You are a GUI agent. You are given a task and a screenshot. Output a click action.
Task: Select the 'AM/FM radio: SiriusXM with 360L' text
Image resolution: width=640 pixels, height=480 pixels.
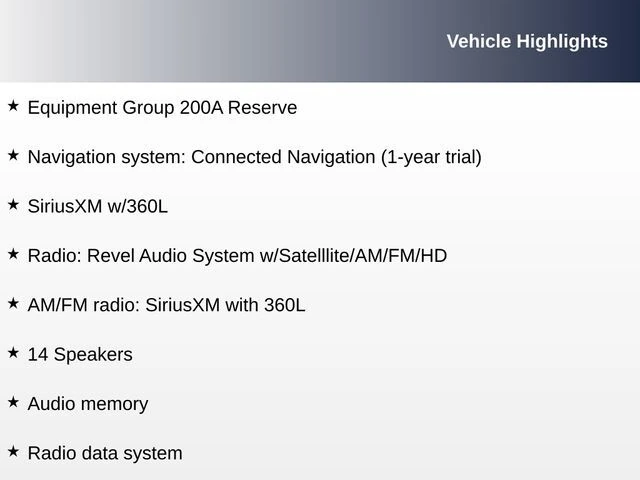166,305
